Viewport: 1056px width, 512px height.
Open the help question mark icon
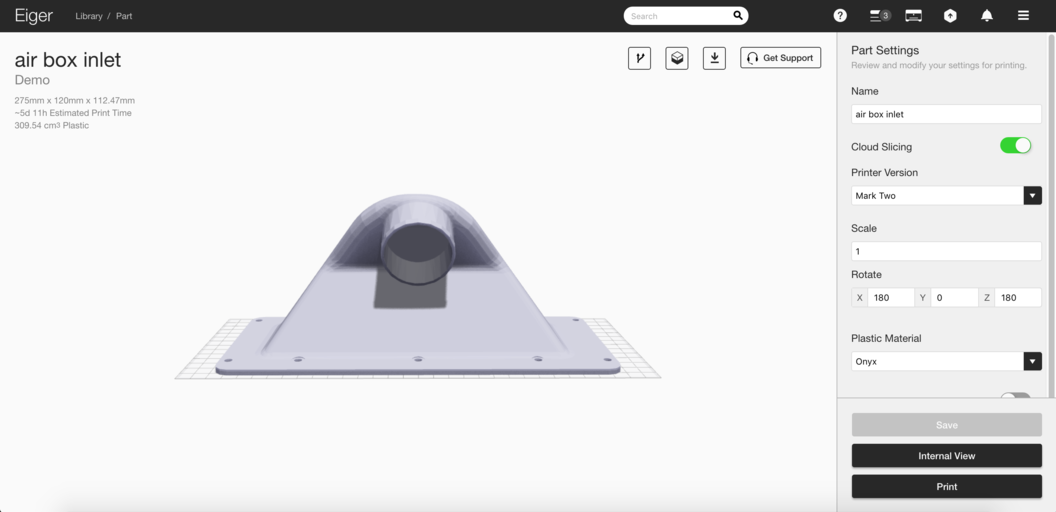point(840,16)
